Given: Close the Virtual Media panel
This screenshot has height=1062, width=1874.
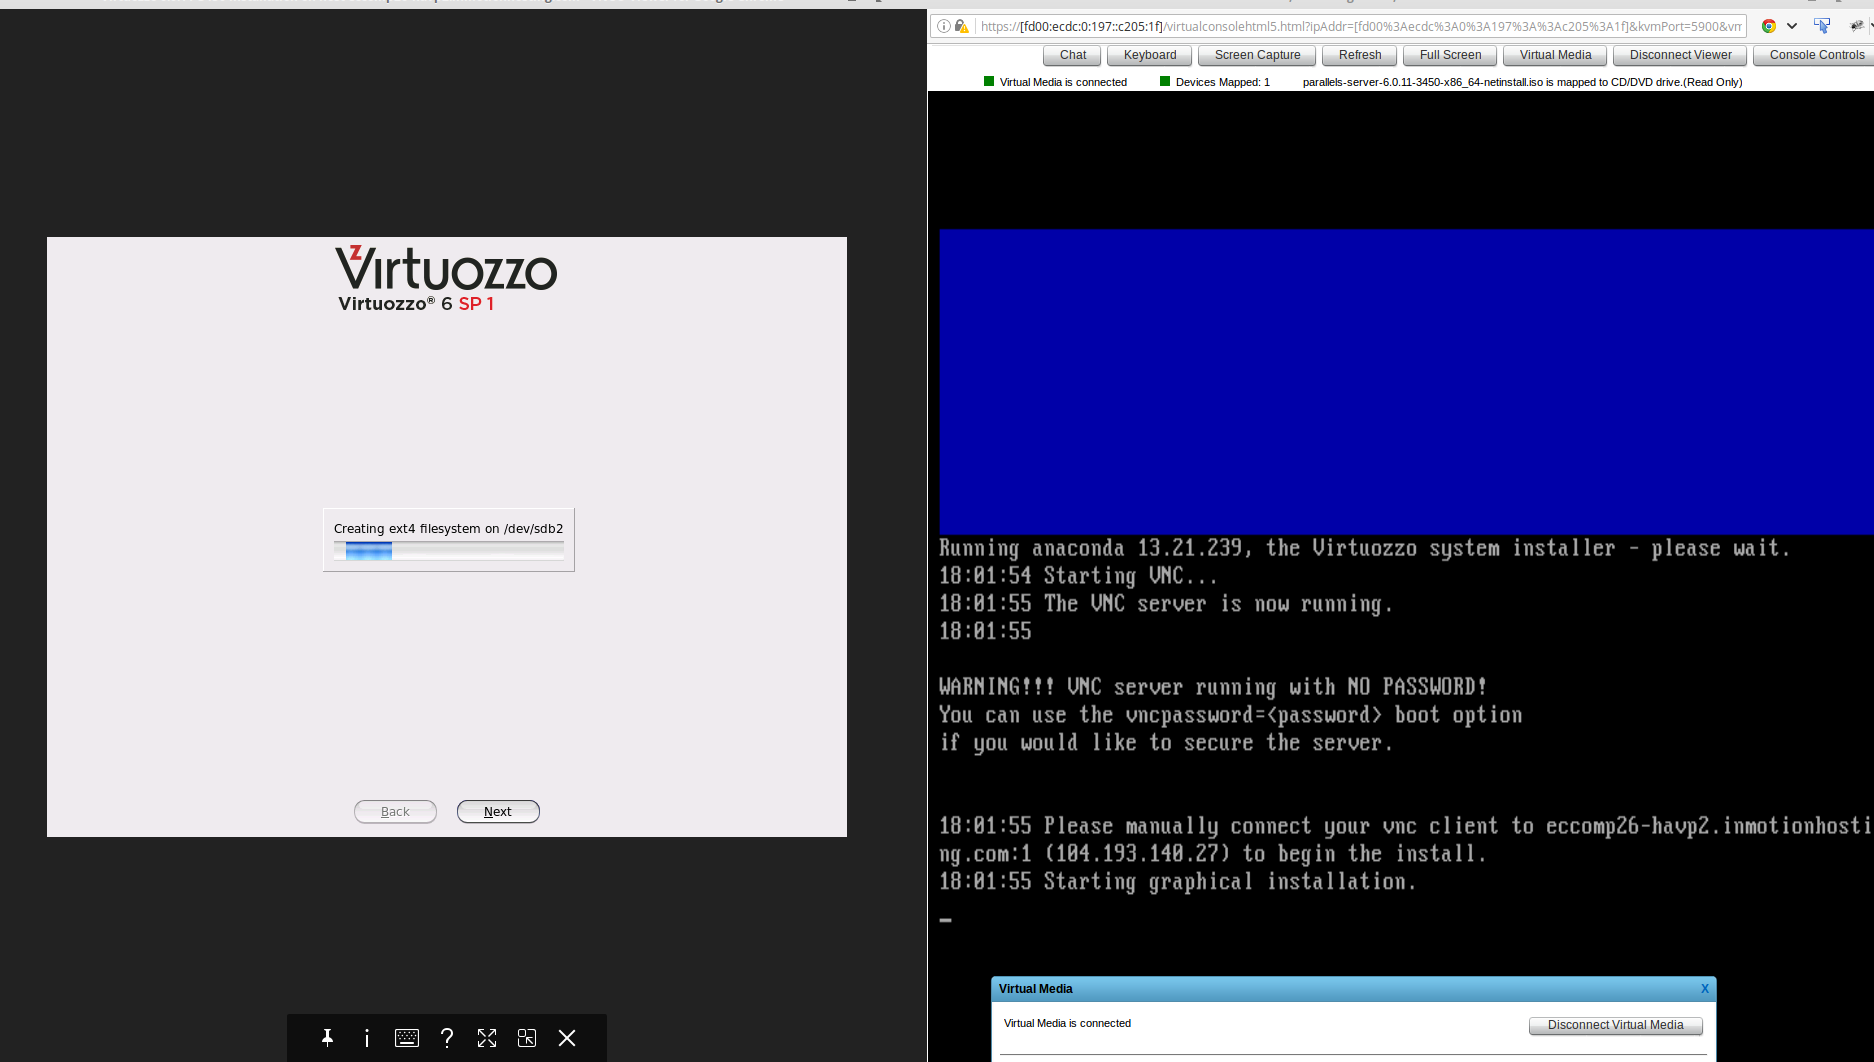Looking at the screenshot, I should 1705,989.
